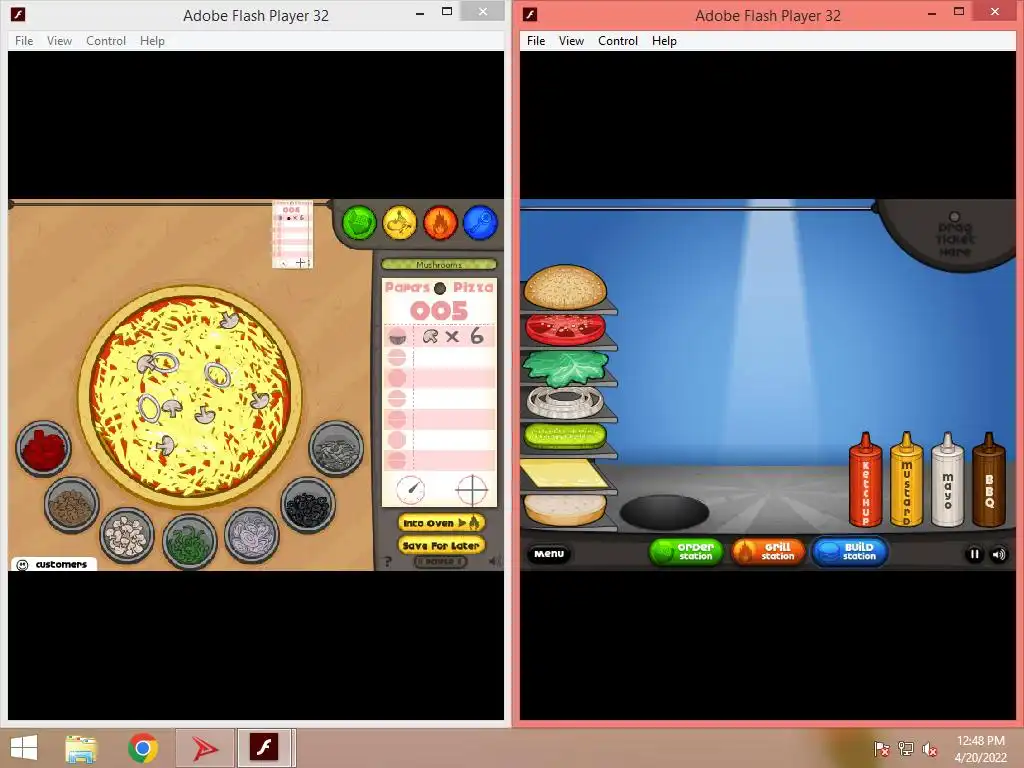This screenshot has height=768, width=1024.
Task: Click the cutting crosshair symbol on ticket
Action: pos(472,490)
